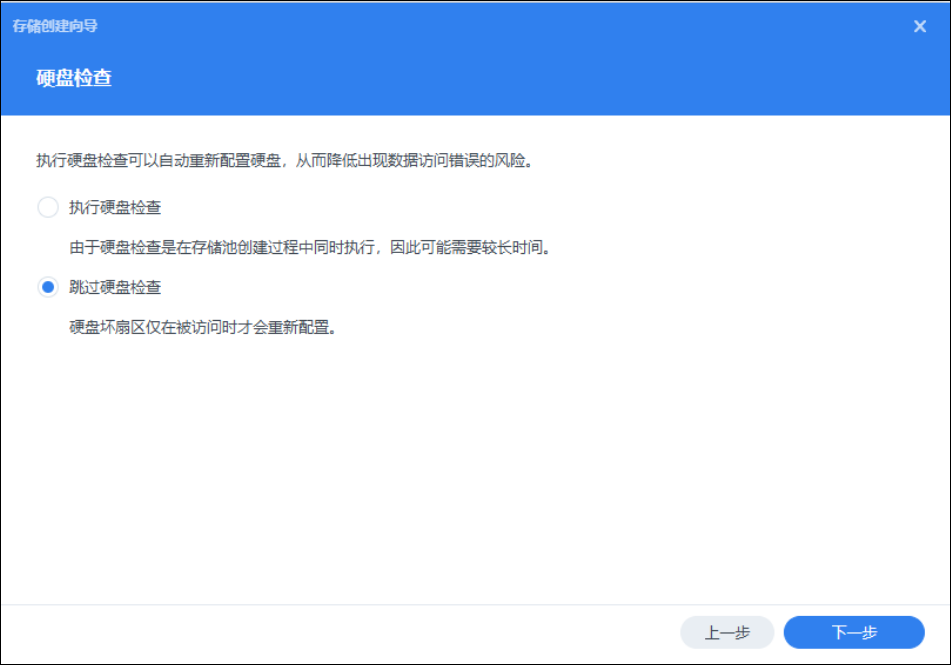
Task: Proceed to the next wizard step
Action: [854, 632]
